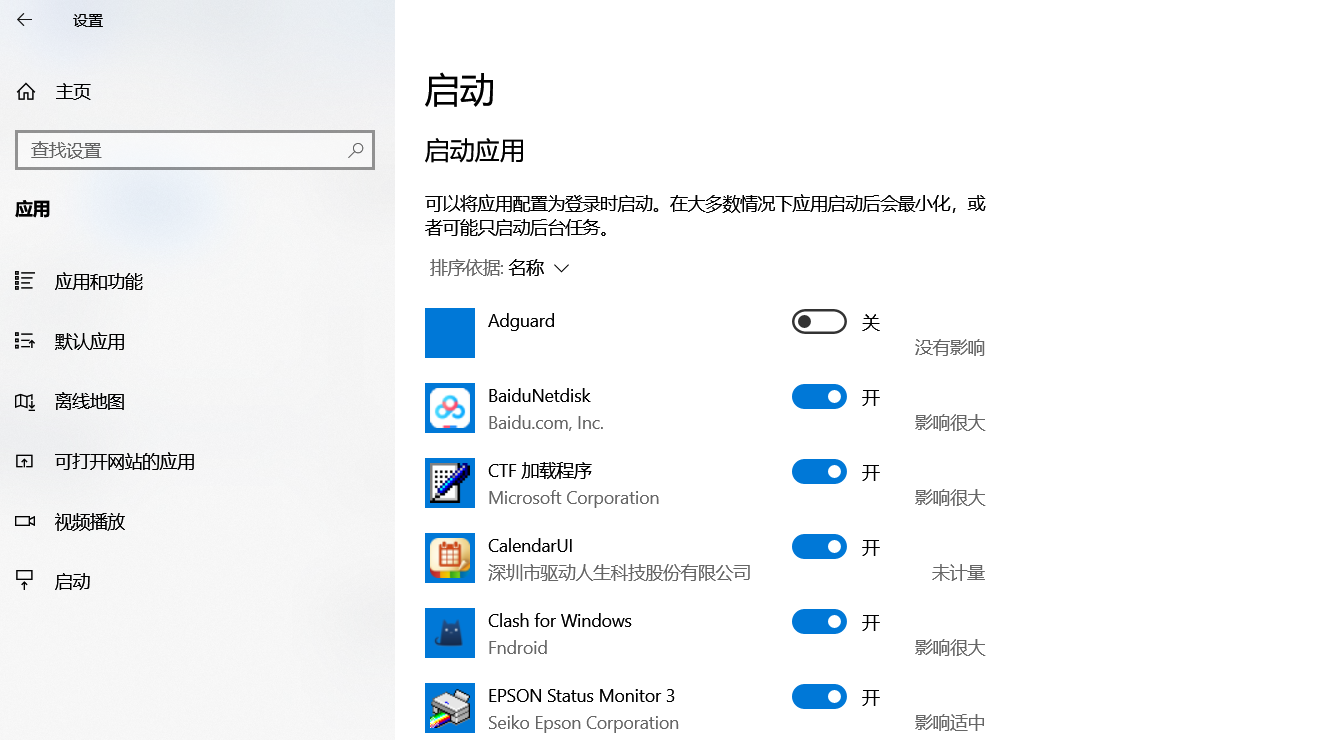Click the BaiduNetdisk app icon

[x=450, y=408]
